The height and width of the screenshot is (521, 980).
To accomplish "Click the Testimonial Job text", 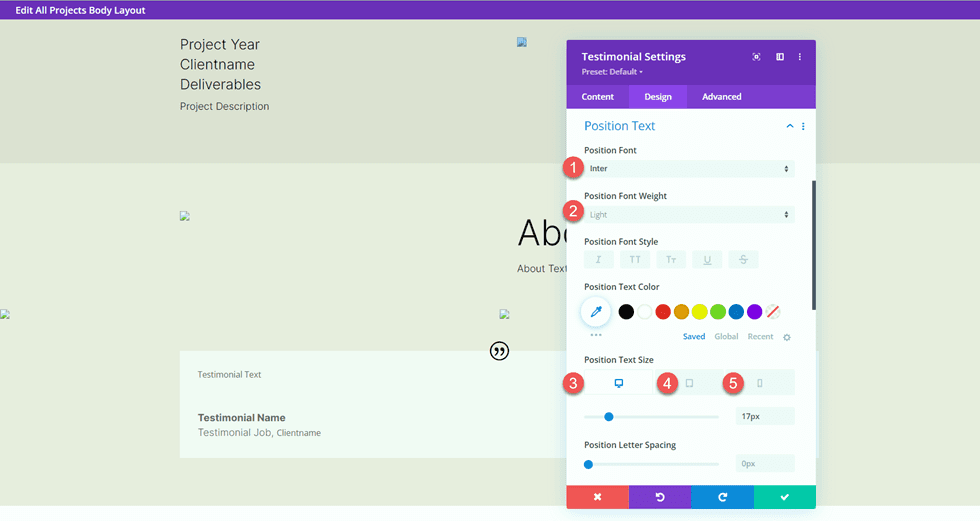I will click(235, 432).
